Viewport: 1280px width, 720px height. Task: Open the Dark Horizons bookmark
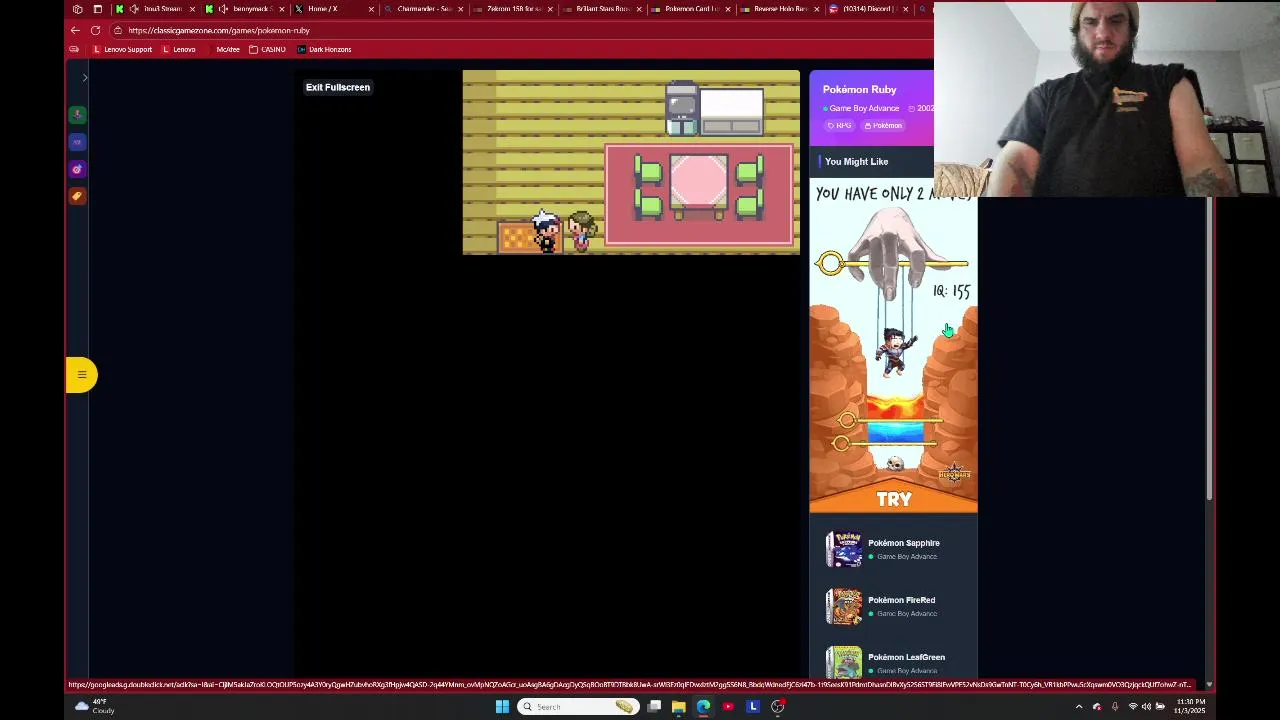point(324,49)
